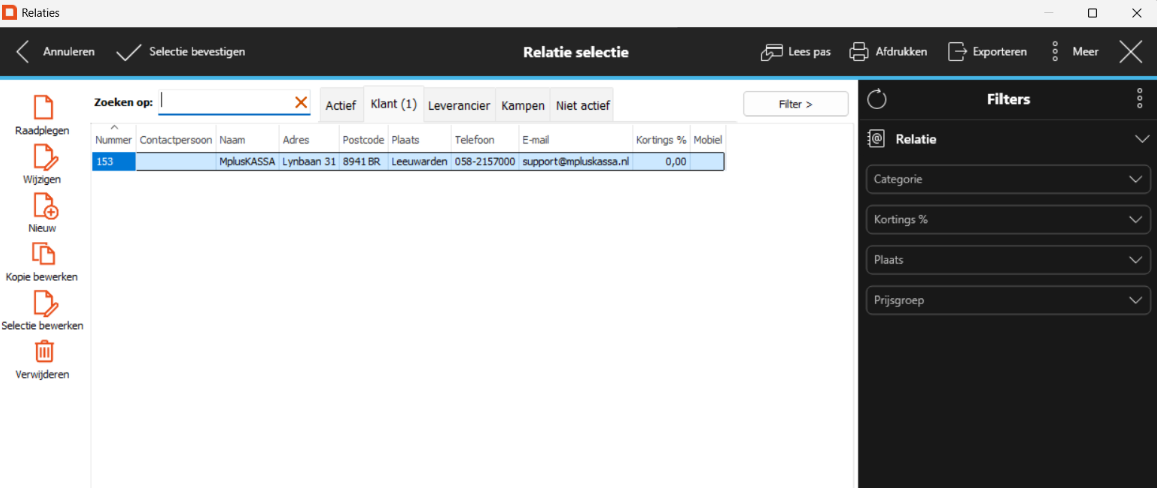Confirm selection with Selectie bevestigen
Image resolution: width=1157 pixels, height=488 pixels.
[x=181, y=52]
